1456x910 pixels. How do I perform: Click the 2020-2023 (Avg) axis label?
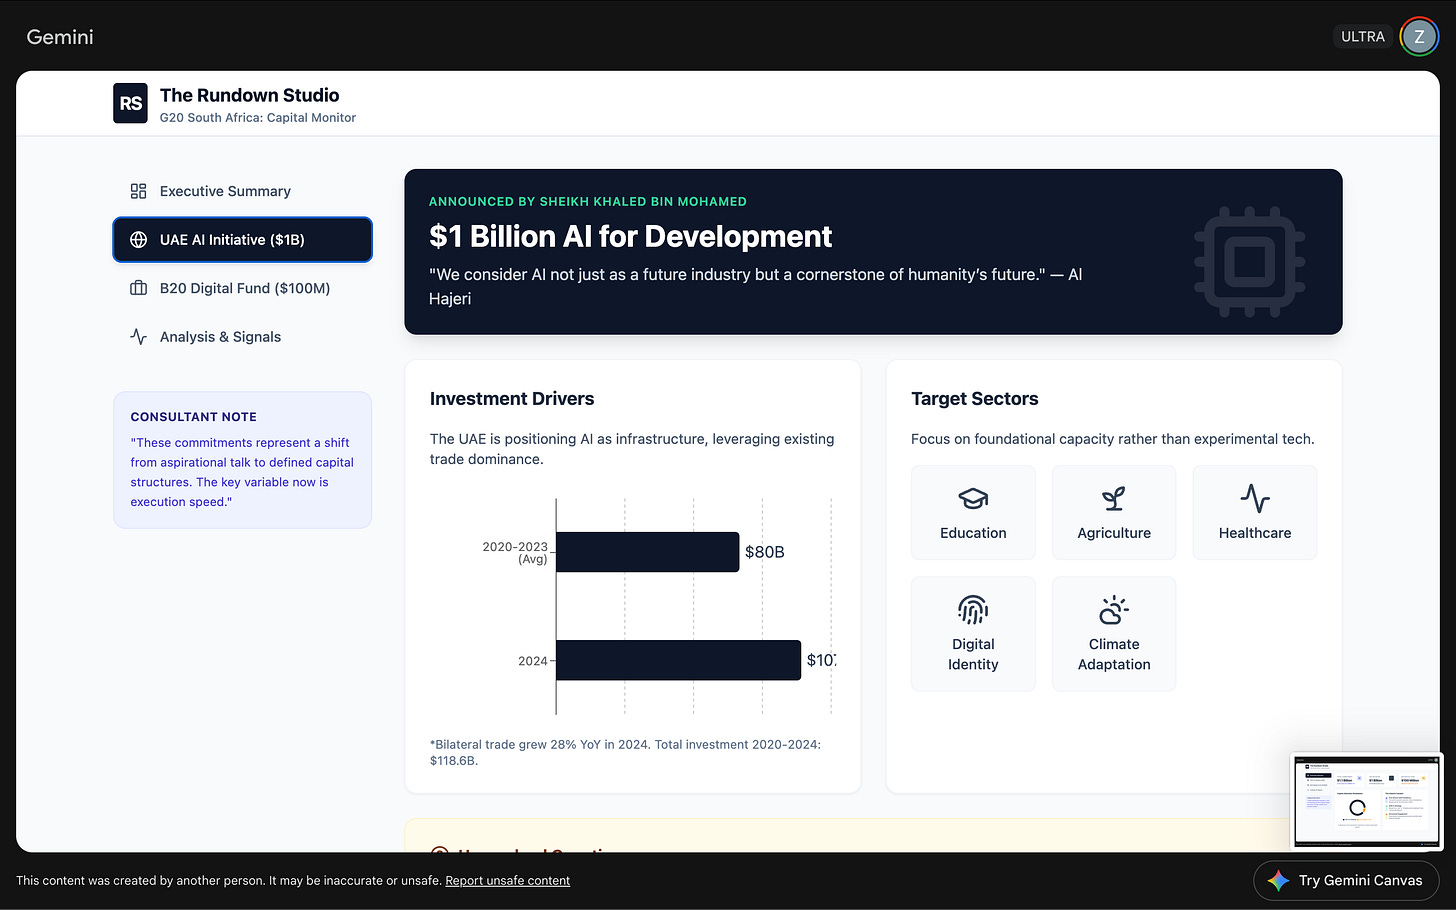pyautogui.click(x=515, y=552)
